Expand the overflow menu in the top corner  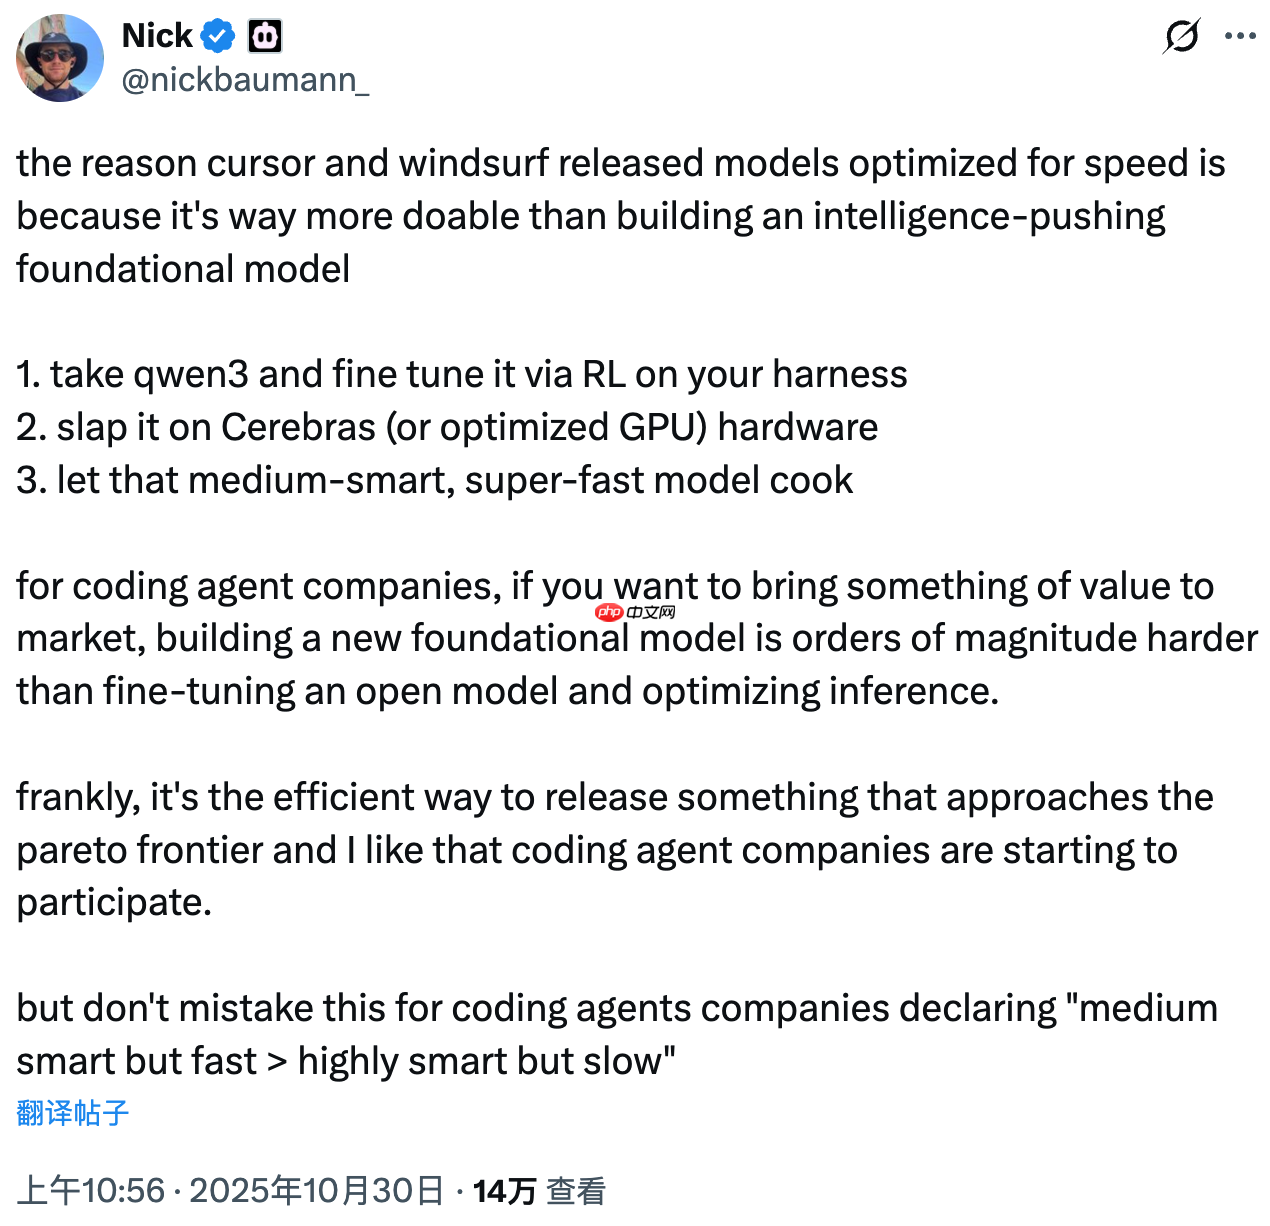(x=1240, y=34)
